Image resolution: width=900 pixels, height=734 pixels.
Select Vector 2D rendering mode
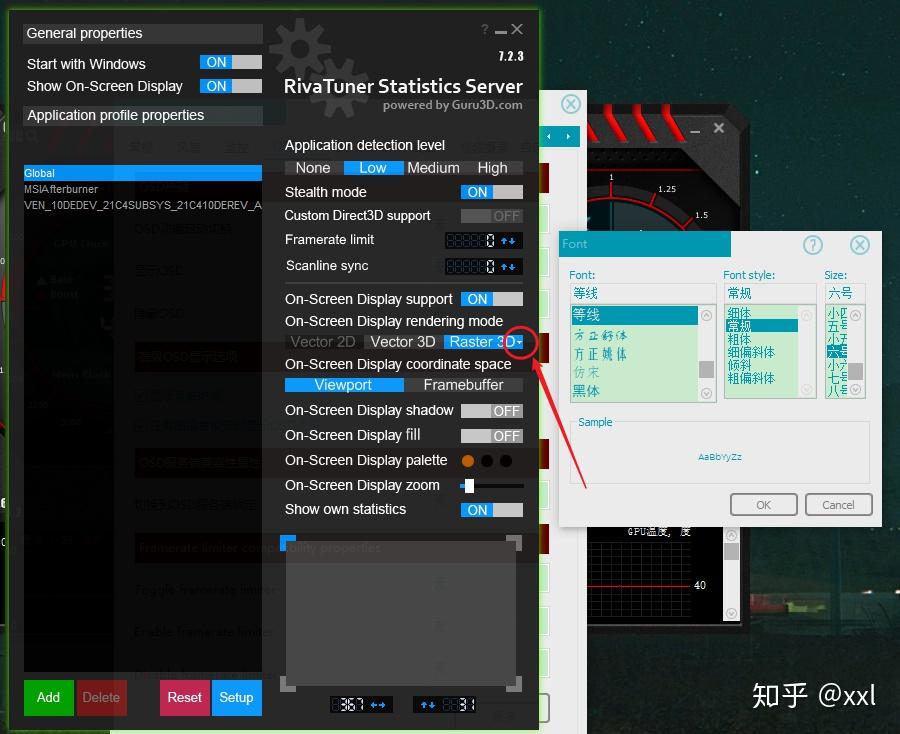323,342
